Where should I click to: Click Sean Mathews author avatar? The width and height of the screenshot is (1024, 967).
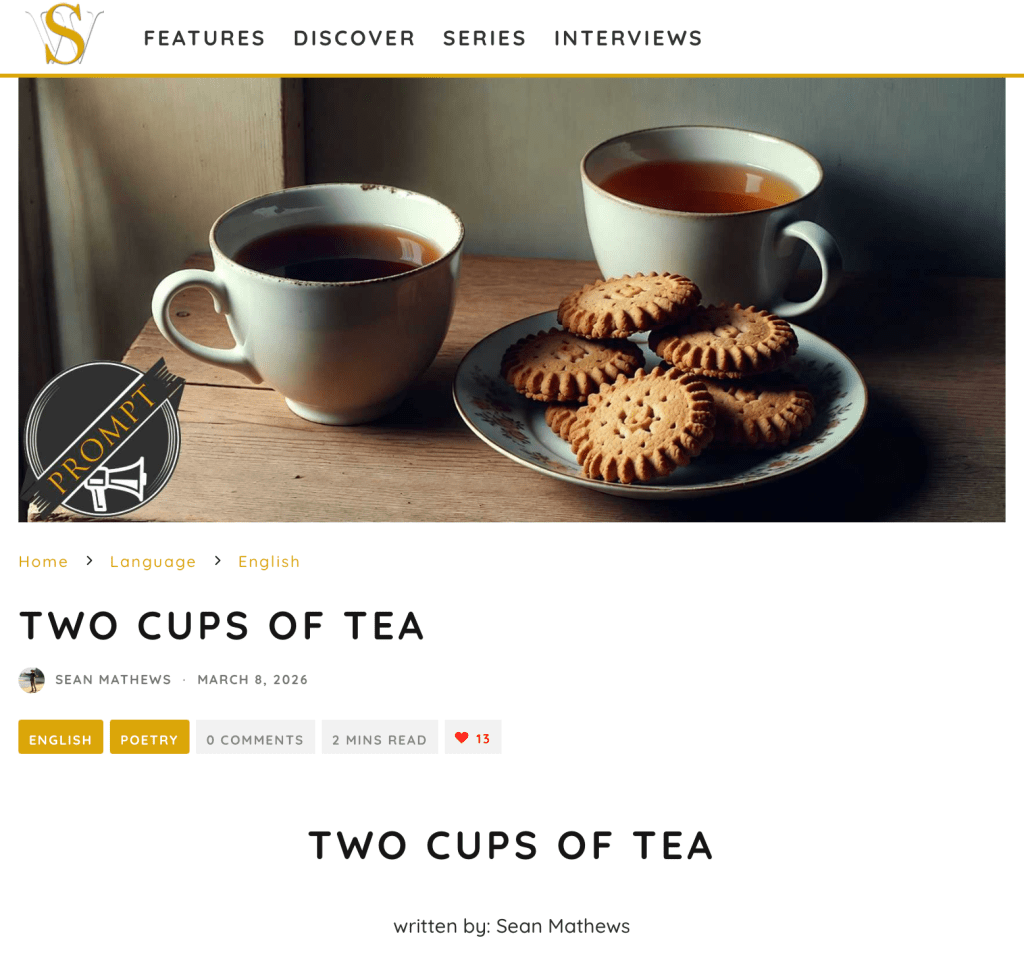31,680
